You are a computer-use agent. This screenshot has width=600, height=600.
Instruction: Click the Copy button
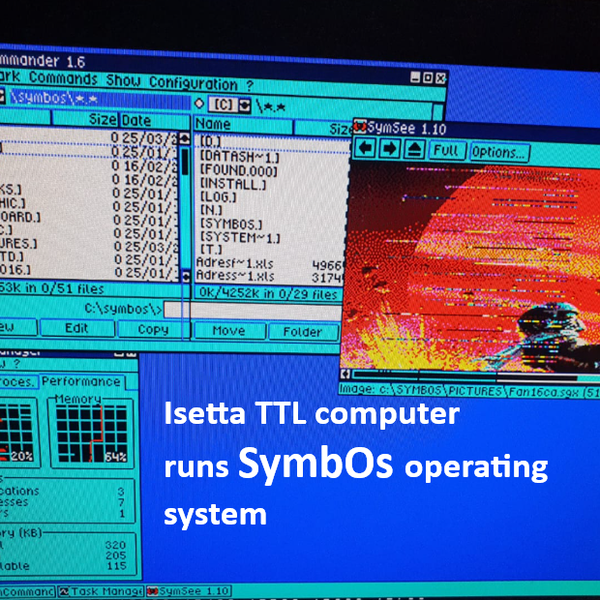153,329
